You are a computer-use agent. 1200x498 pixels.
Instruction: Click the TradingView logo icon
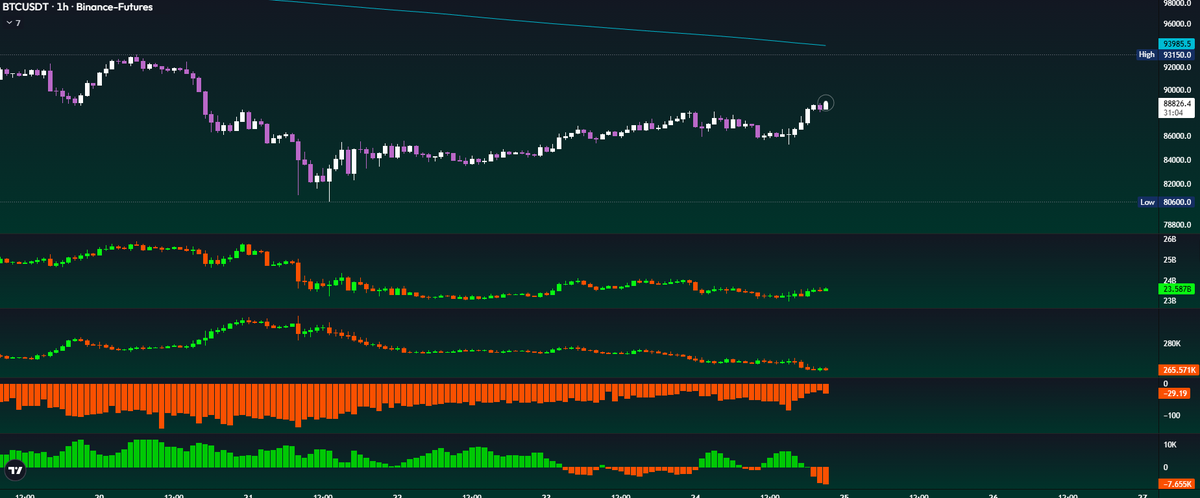pos(15,470)
